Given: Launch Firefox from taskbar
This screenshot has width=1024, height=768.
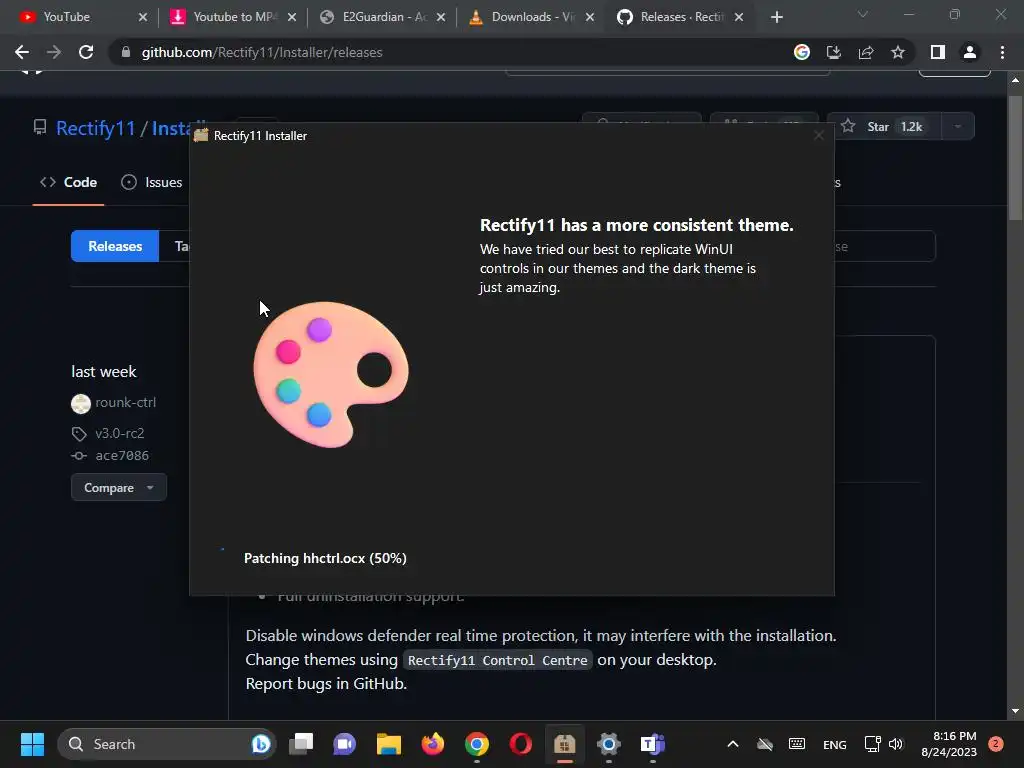Looking at the screenshot, I should (432, 744).
